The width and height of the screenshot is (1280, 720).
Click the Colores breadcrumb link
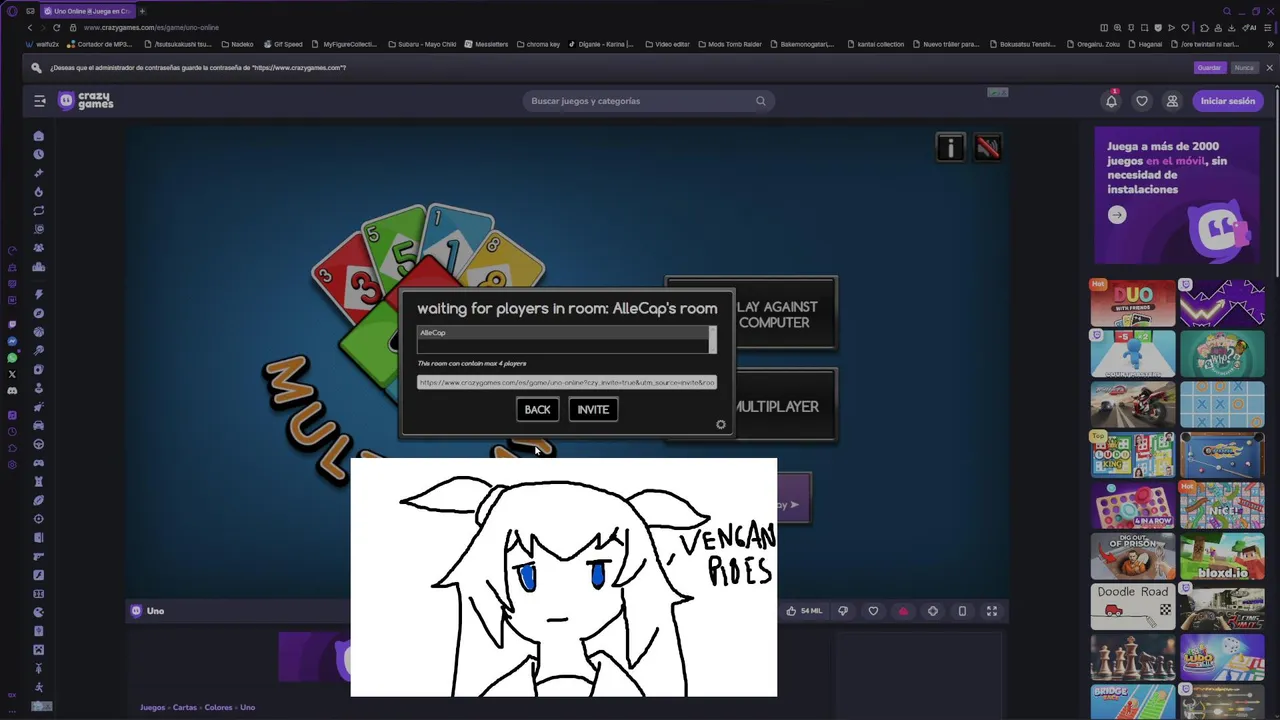pyautogui.click(x=218, y=707)
